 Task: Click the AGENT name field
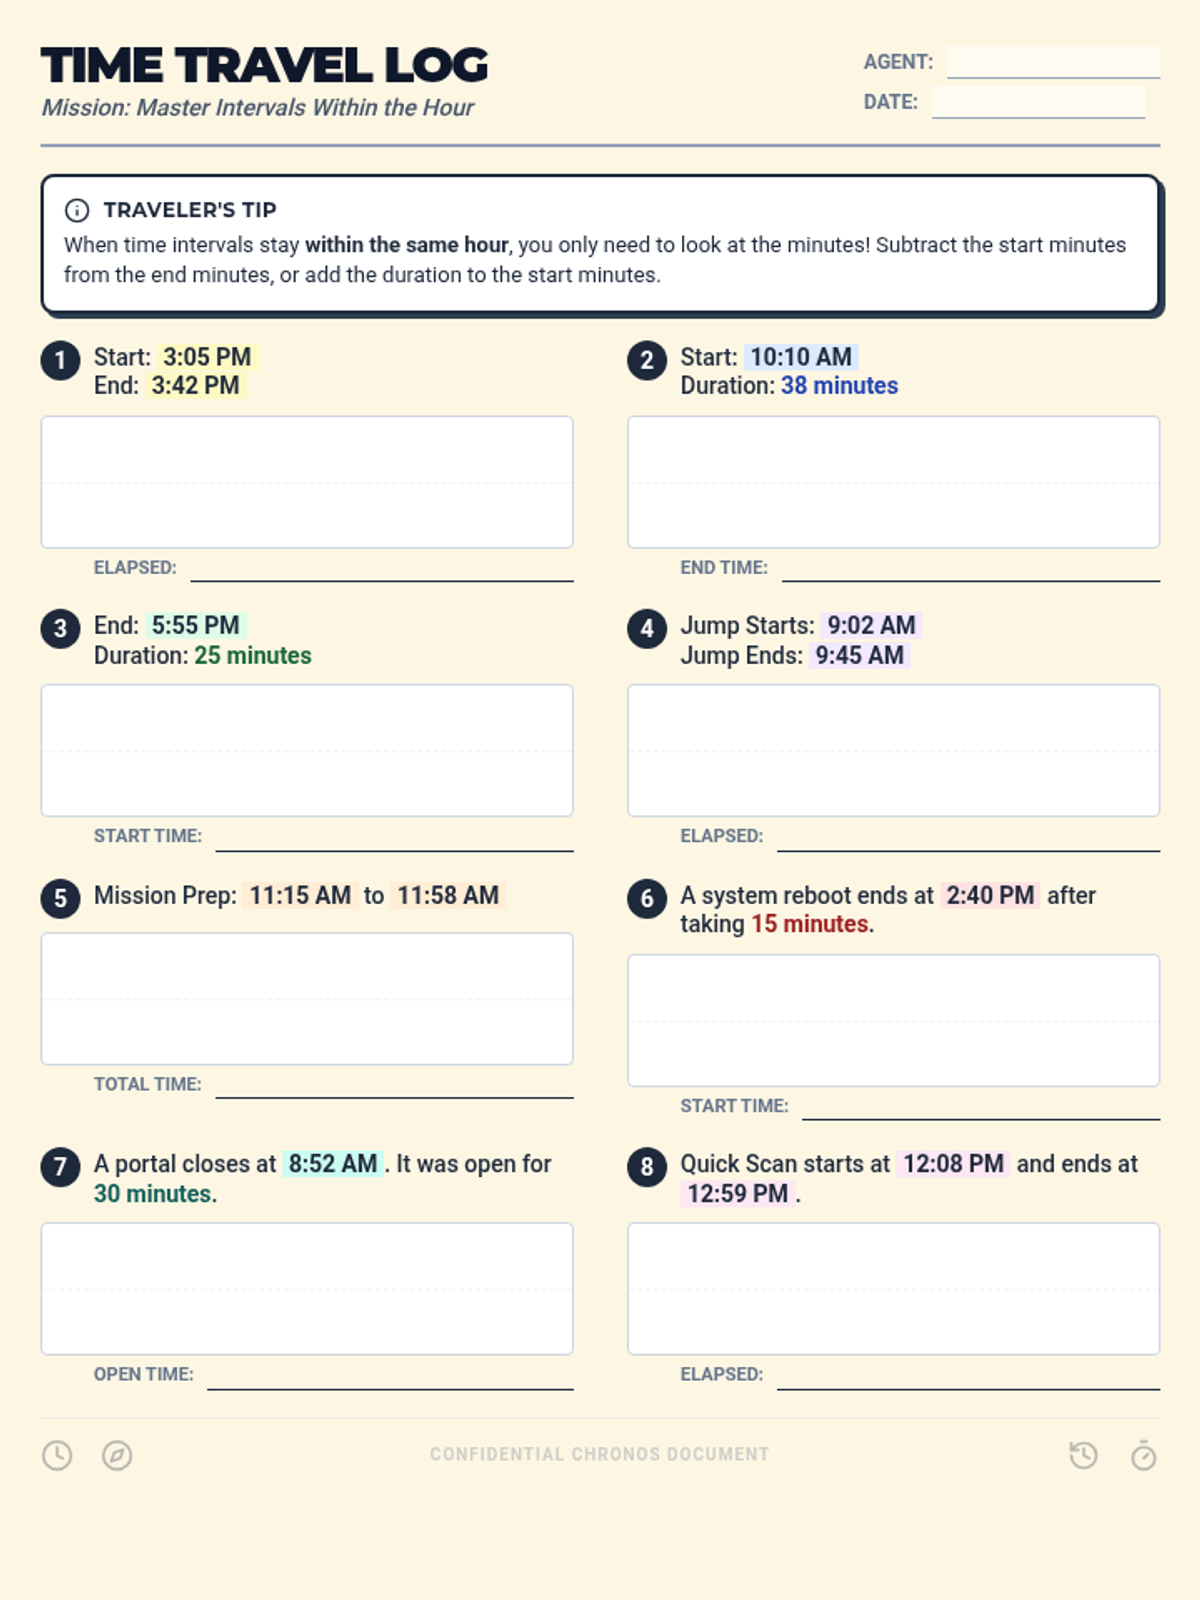coord(1053,62)
